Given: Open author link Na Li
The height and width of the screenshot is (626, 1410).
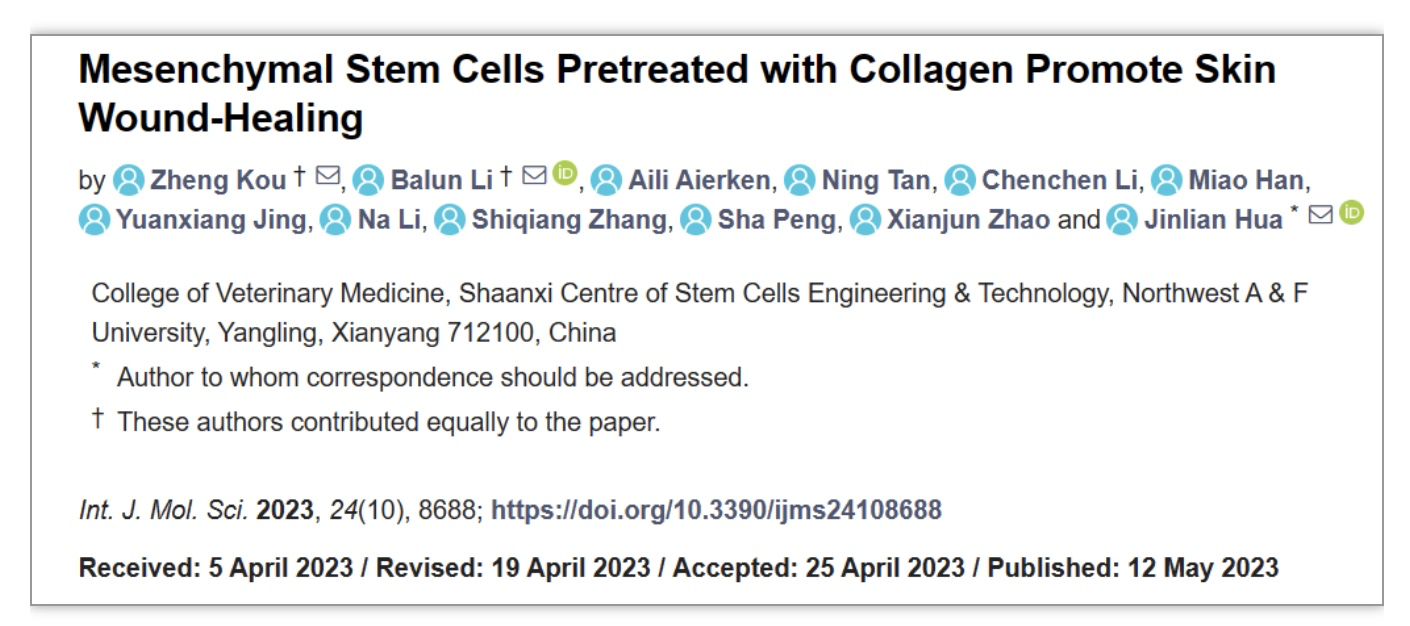Looking at the screenshot, I should [389, 220].
